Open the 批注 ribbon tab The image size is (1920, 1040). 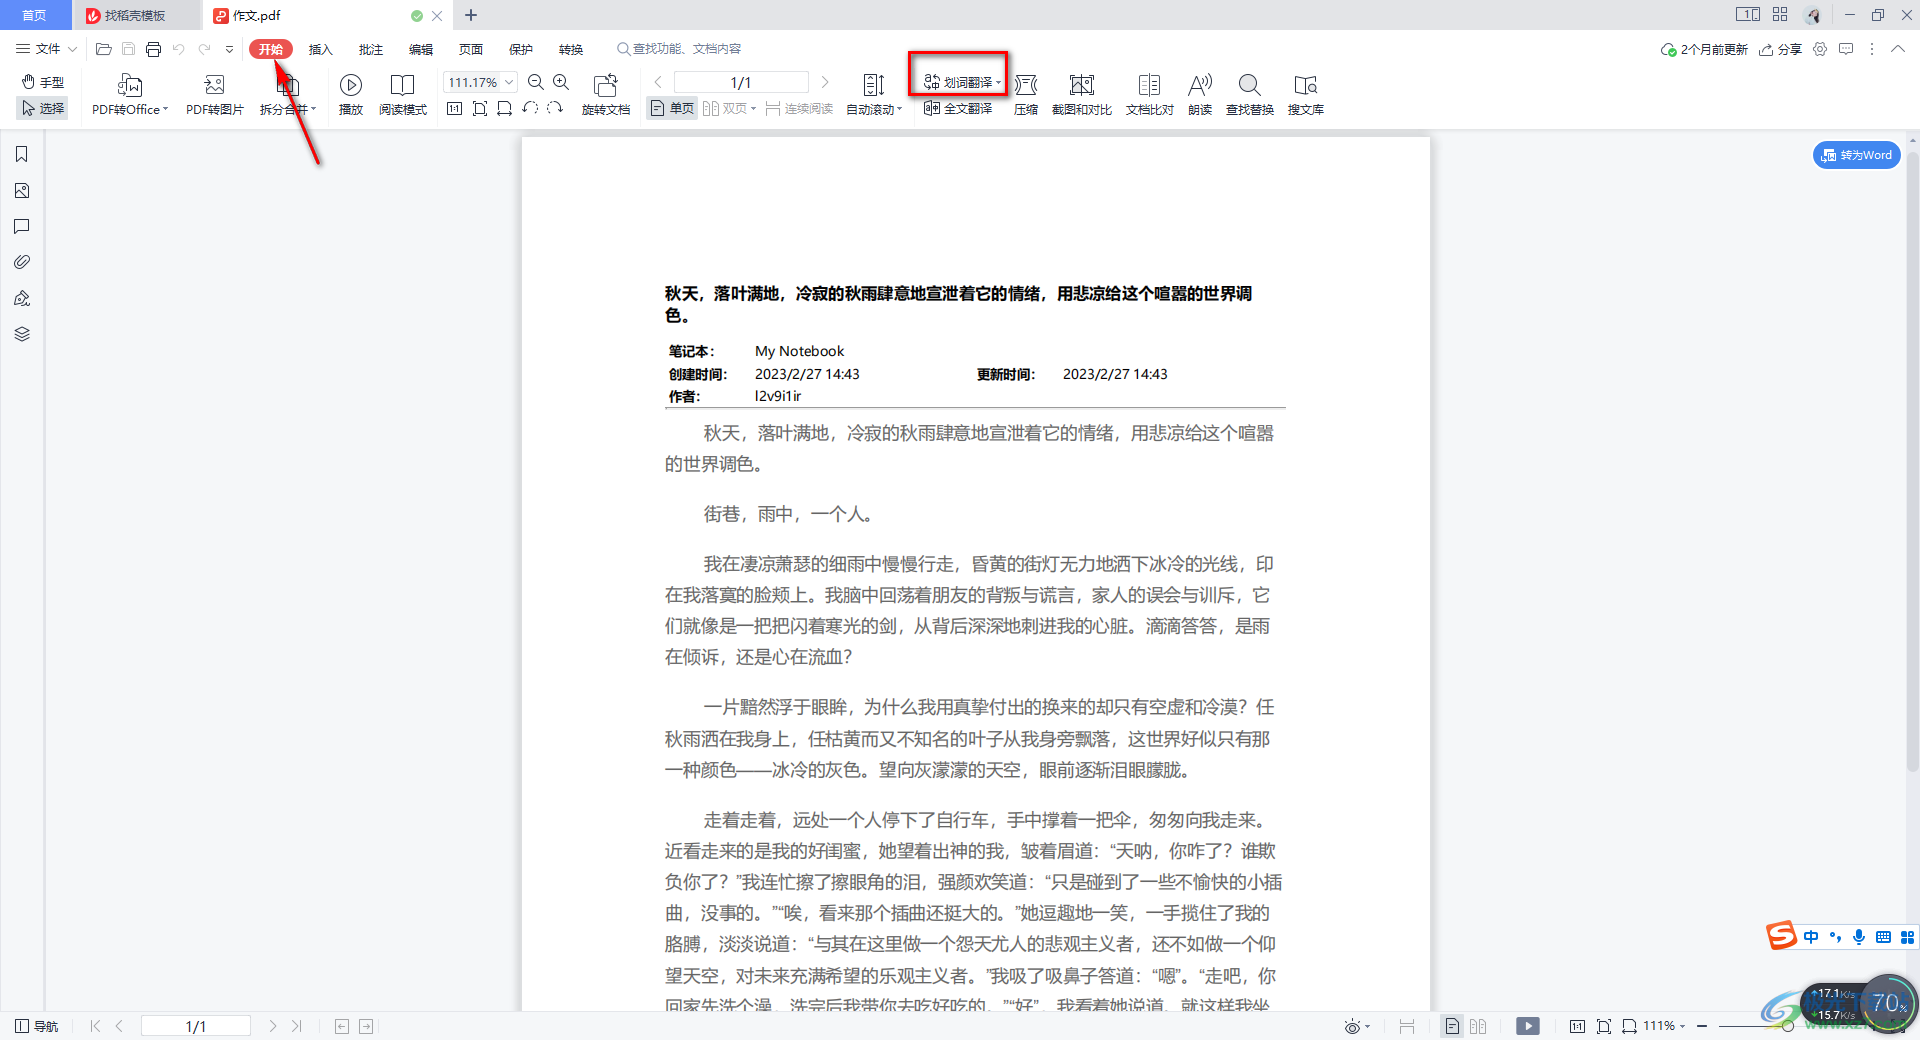click(370, 49)
